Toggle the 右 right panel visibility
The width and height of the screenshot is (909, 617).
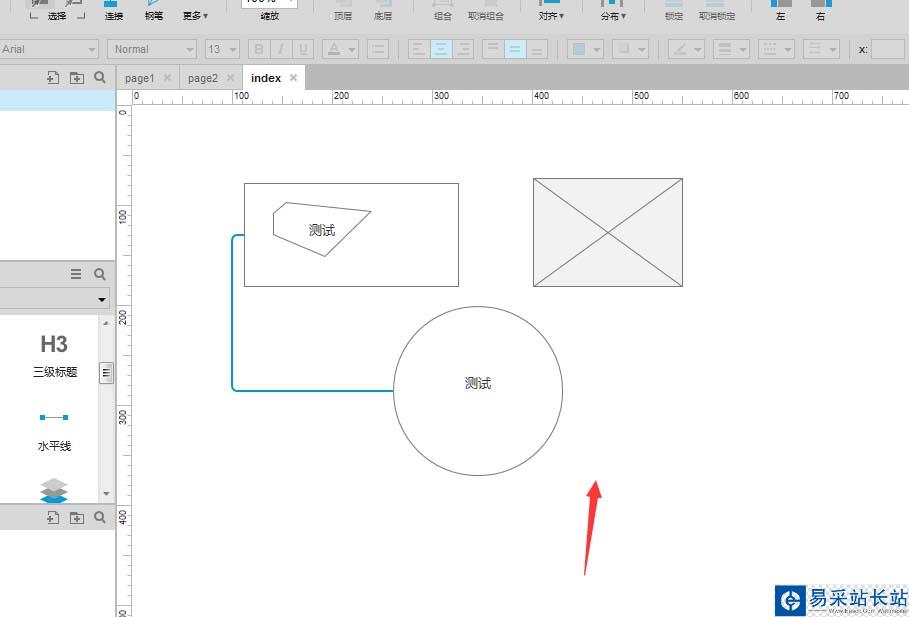pos(820,10)
